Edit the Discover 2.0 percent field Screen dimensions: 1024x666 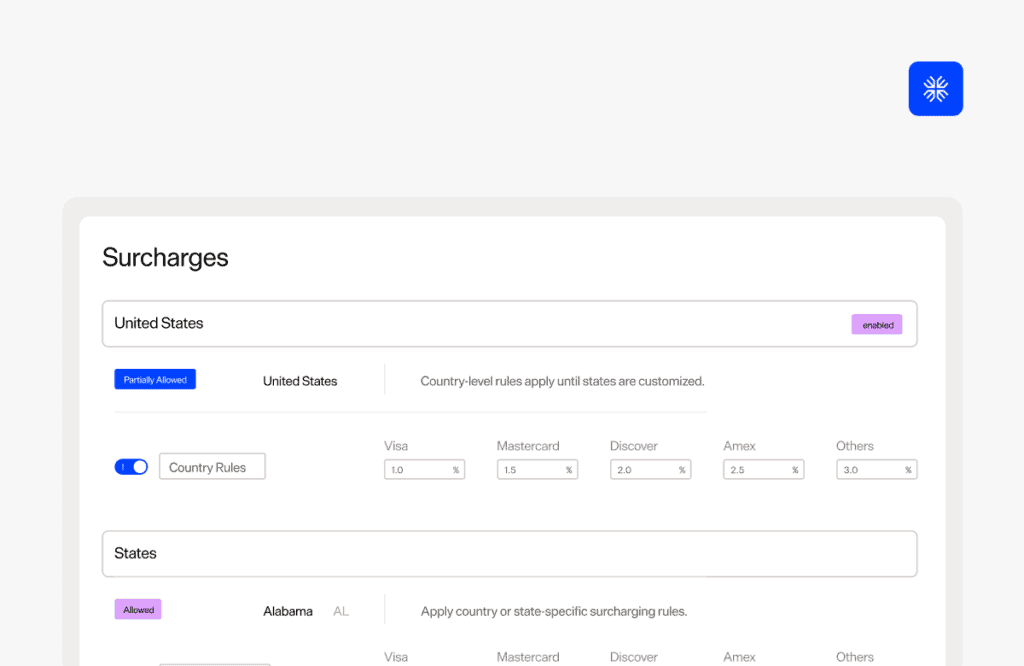pyautogui.click(x=650, y=469)
